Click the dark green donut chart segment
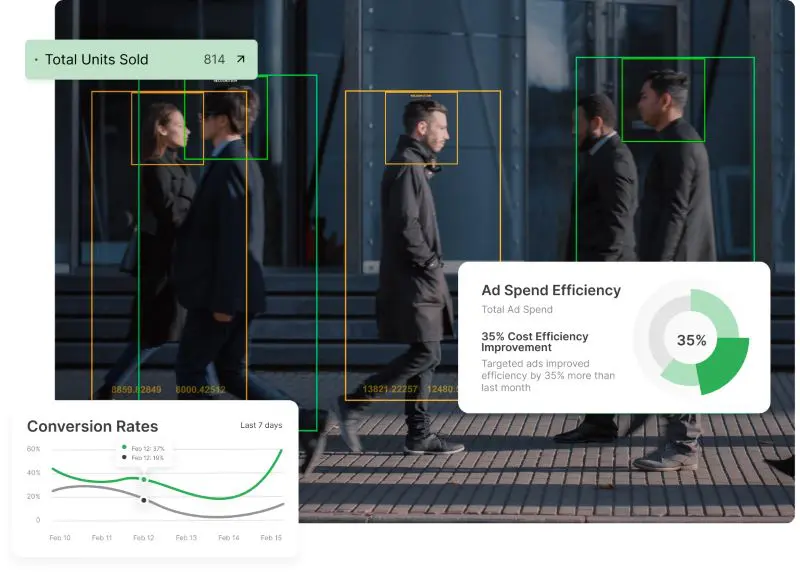 725,366
